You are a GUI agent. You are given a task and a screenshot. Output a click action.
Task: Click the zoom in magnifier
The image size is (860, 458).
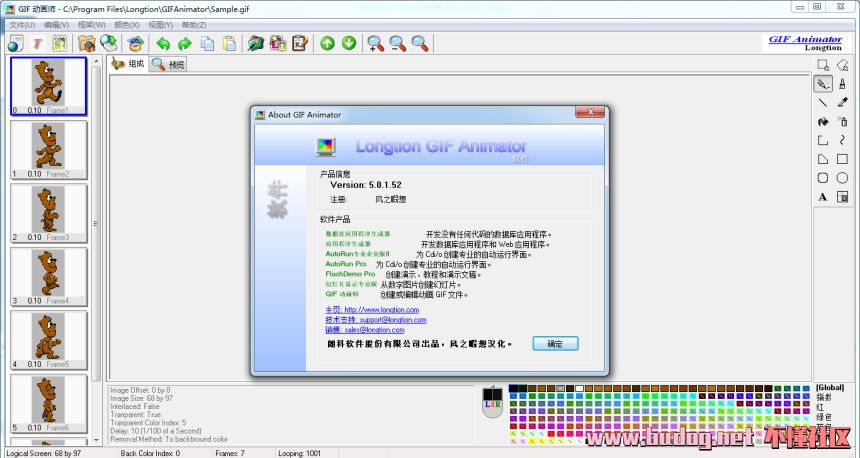pos(376,43)
